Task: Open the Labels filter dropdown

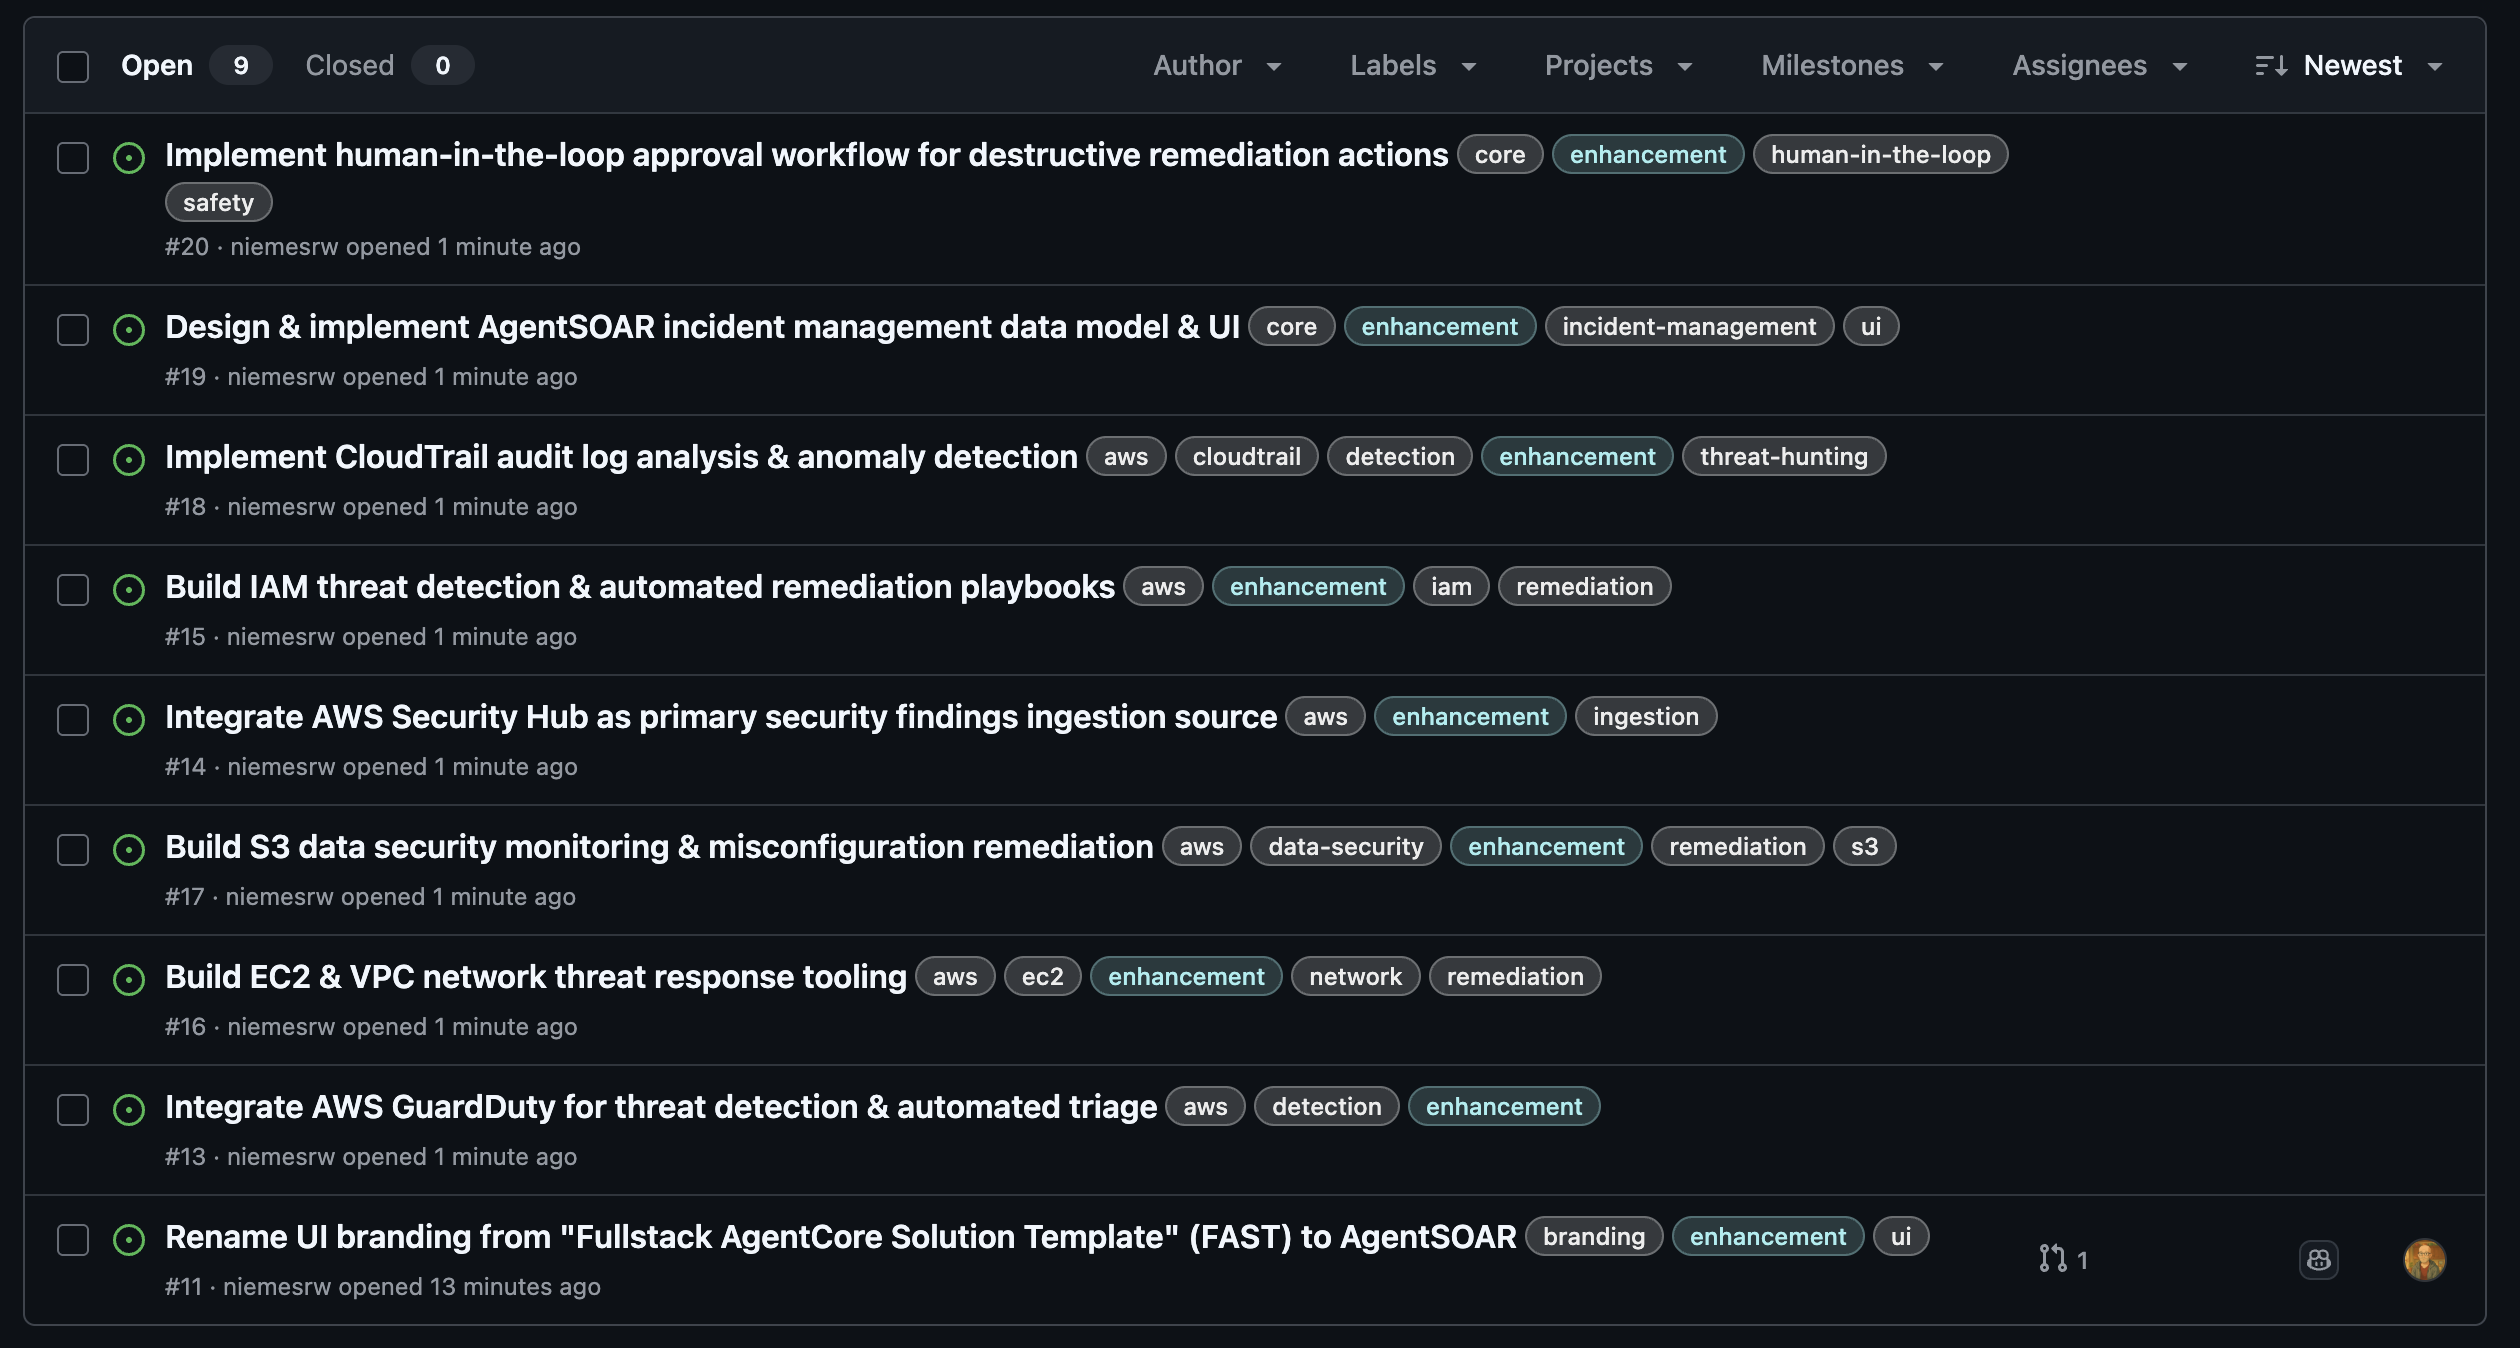Action: pyautogui.click(x=1411, y=65)
